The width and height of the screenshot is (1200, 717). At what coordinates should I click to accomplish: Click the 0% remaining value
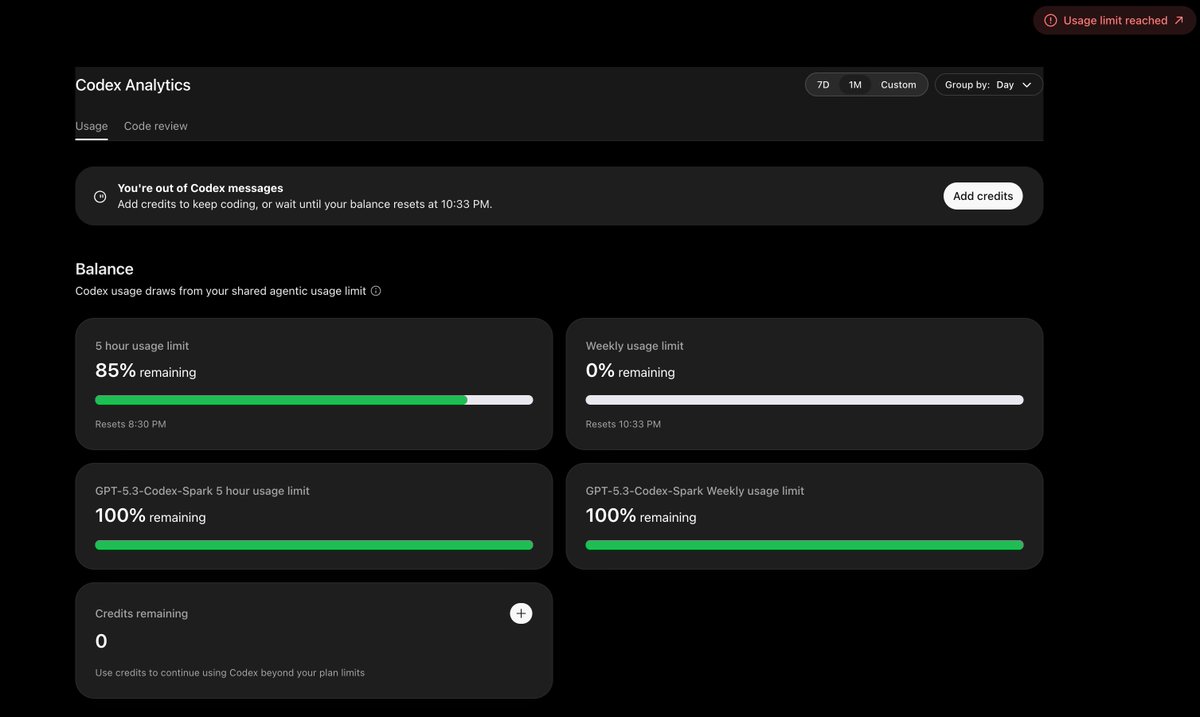630,371
